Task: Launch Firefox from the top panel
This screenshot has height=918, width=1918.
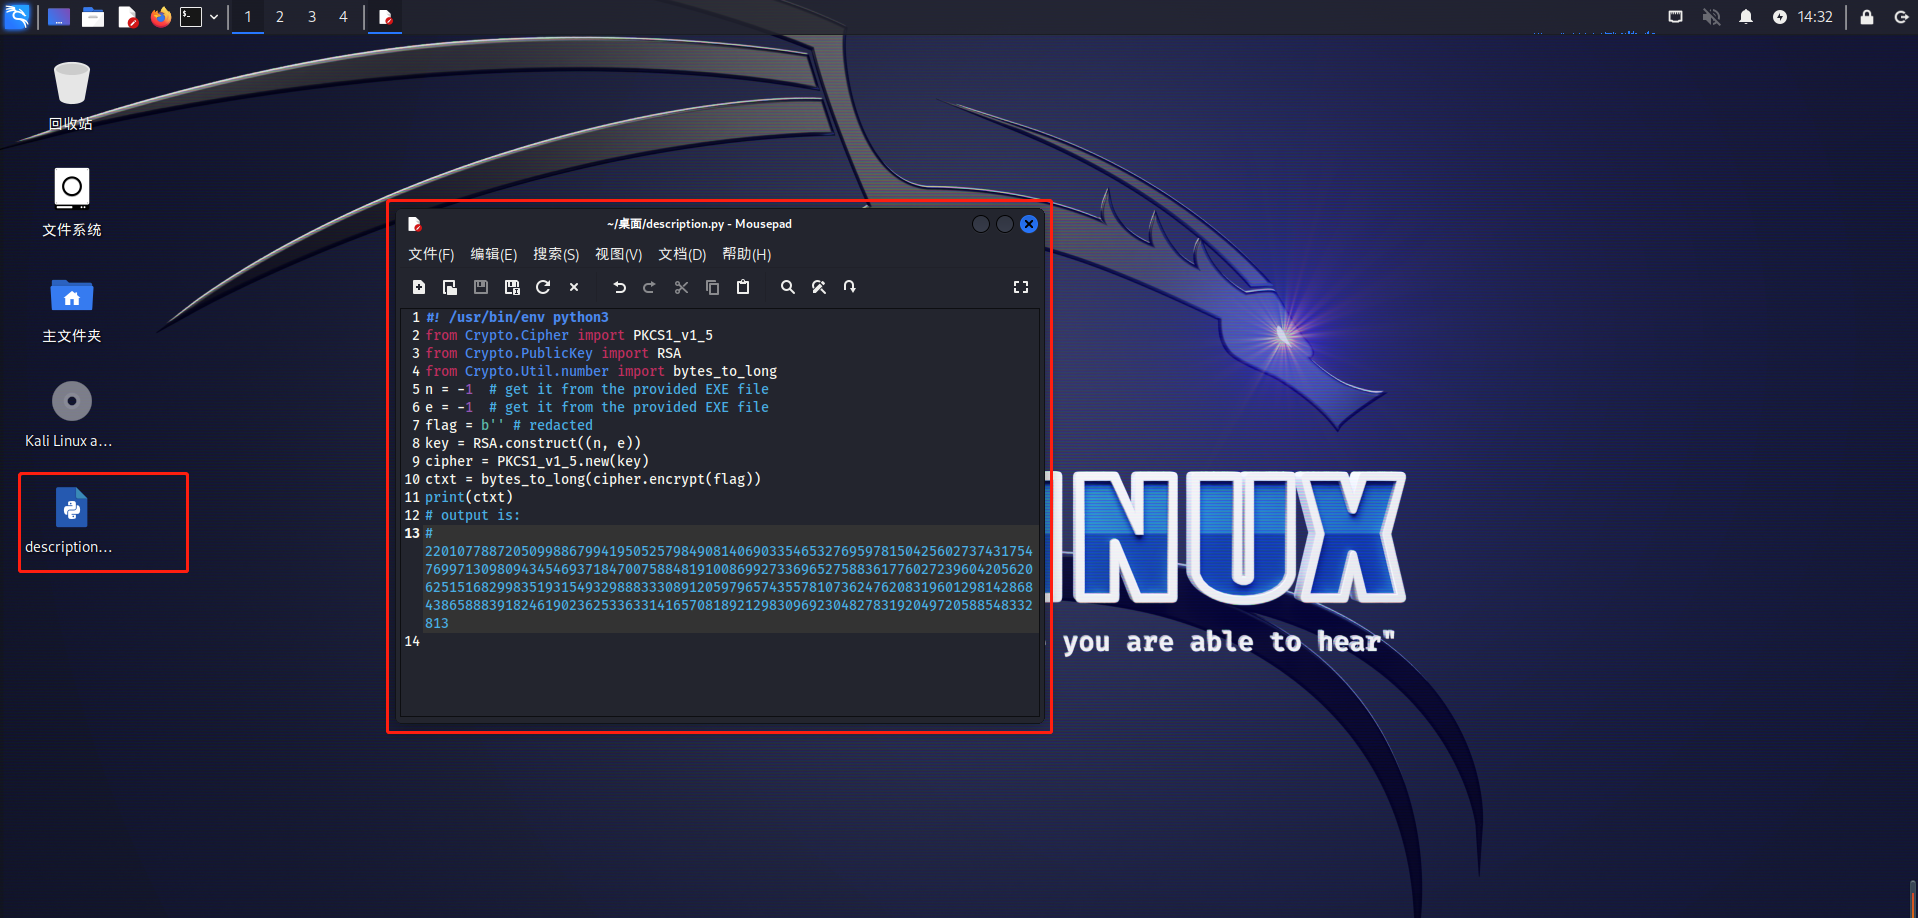Action: pos(160,17)
